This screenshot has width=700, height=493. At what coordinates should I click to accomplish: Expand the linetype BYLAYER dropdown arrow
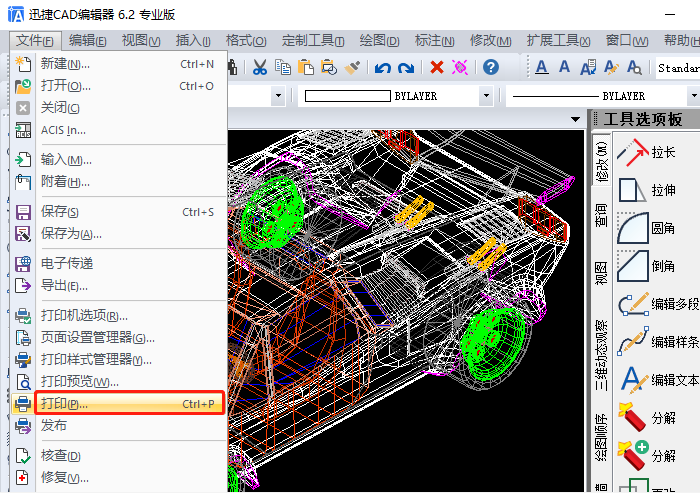(694, 96)
